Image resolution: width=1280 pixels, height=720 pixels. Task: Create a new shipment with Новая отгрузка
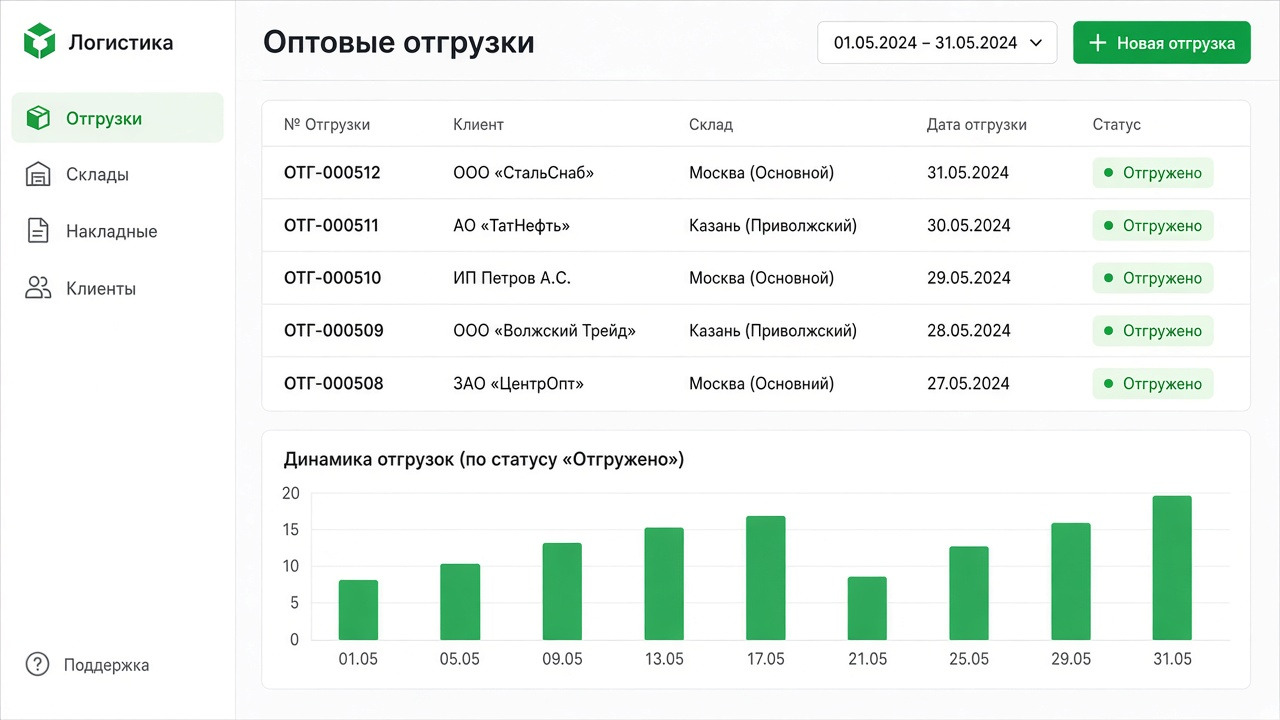point(1161,43)
